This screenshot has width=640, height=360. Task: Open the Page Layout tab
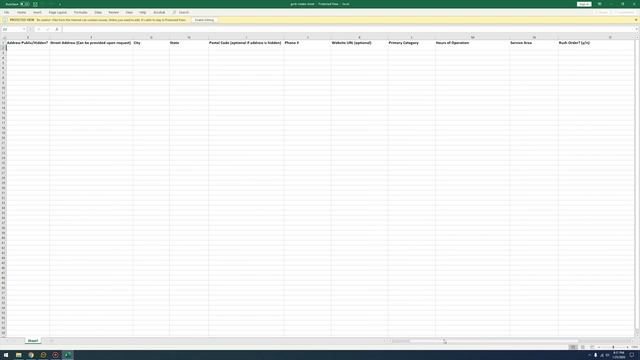tap(58, 13)
